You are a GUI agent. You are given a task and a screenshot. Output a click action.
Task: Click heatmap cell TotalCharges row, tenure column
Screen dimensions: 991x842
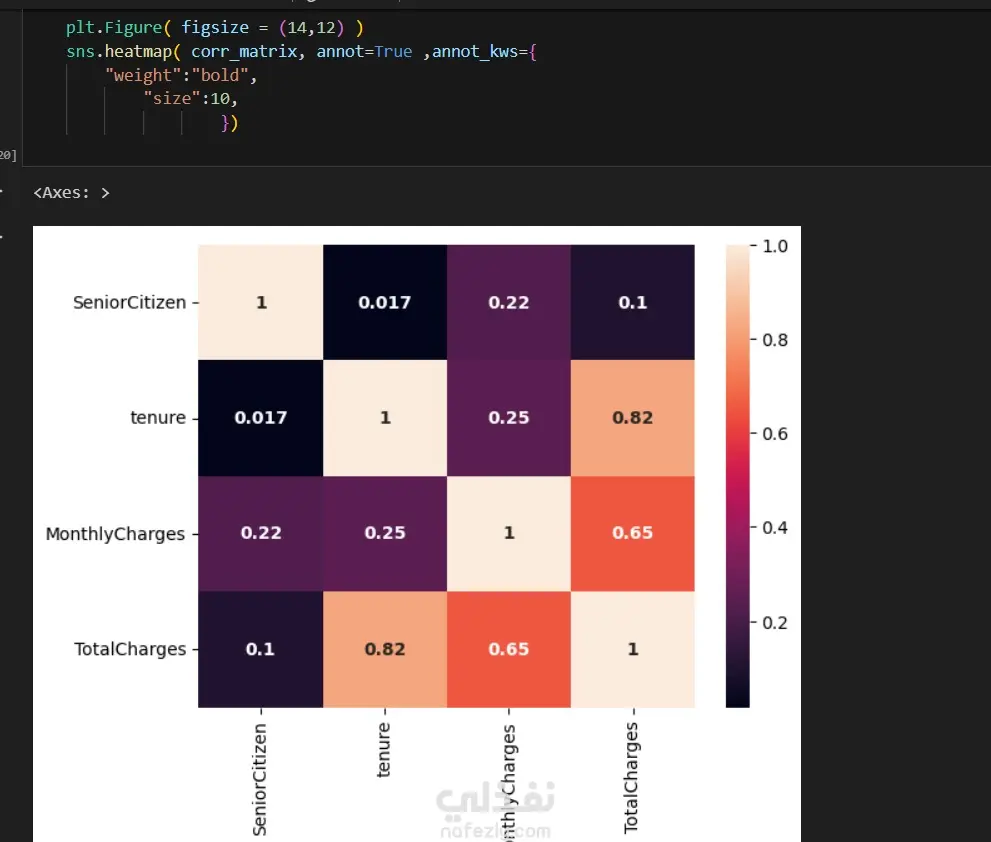click(385, 649)
